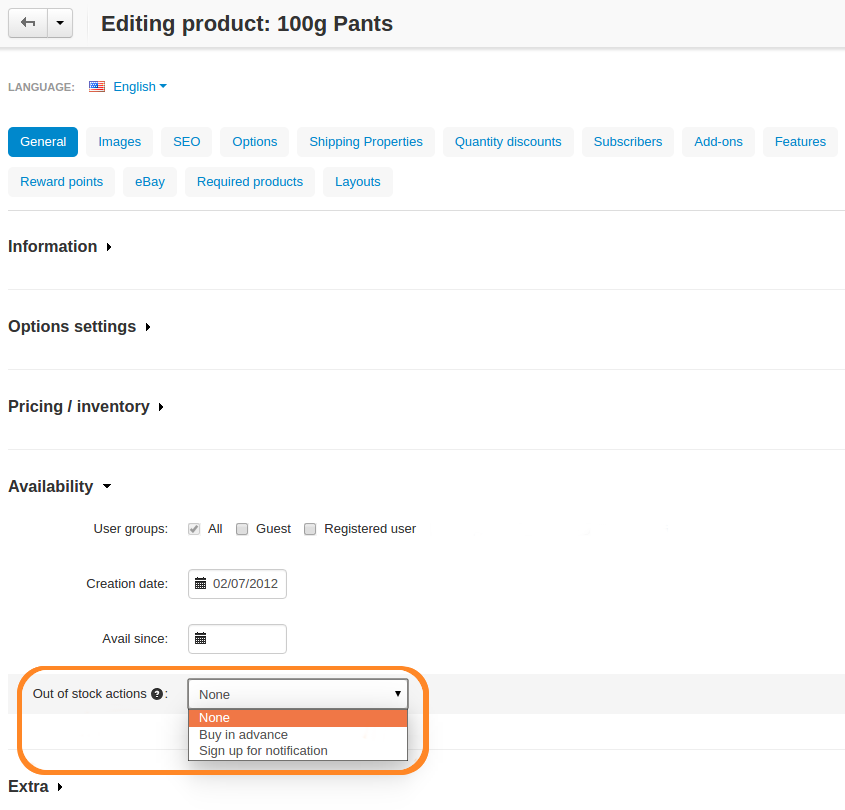Expand the Extra section

point(36,787)
